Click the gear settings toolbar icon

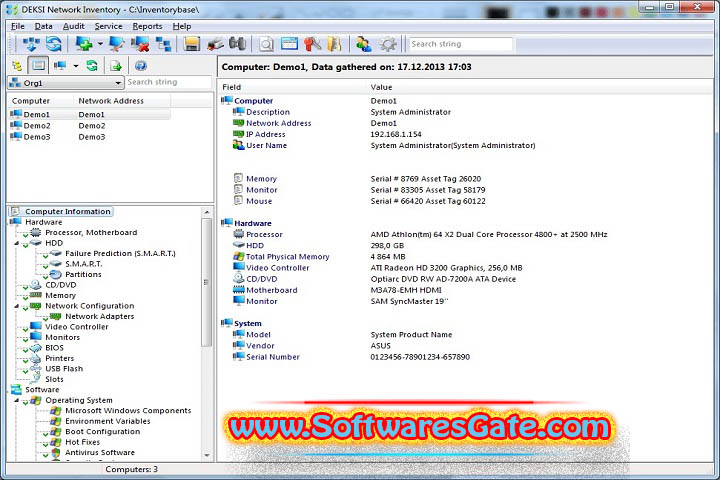(x=388, y=44)
